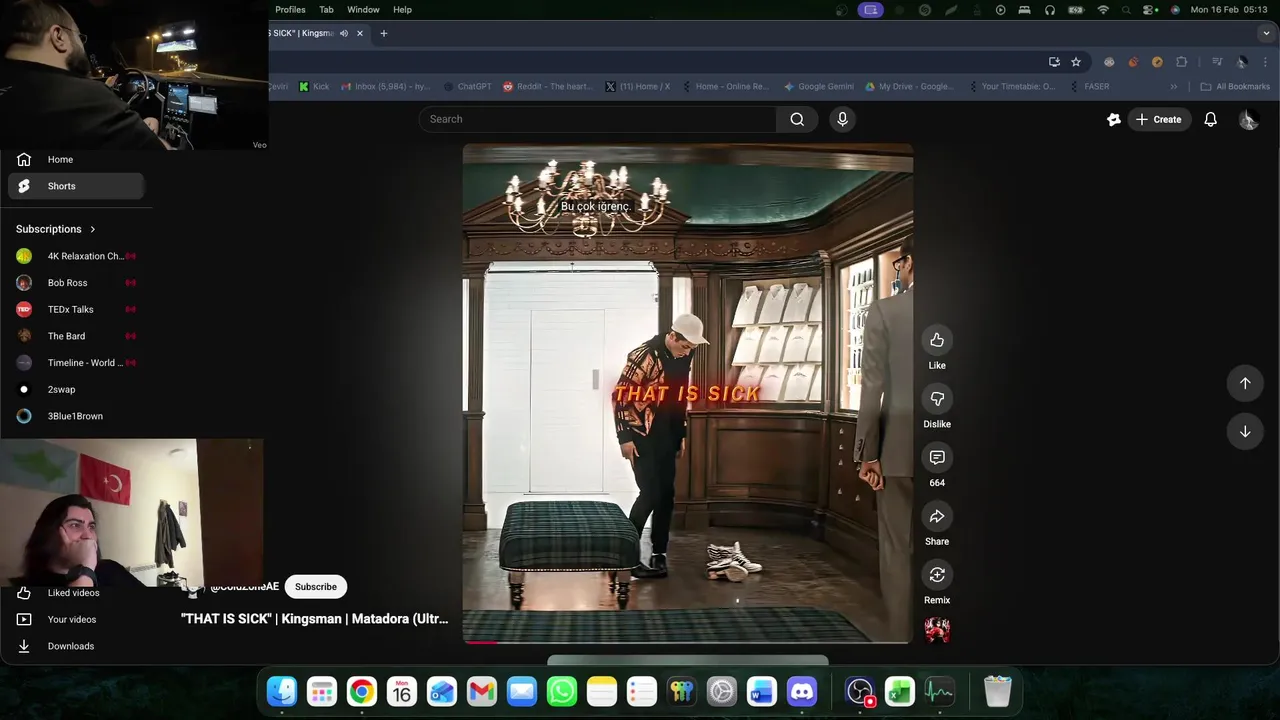Open Finder from the dock

(x=282, y=691)
